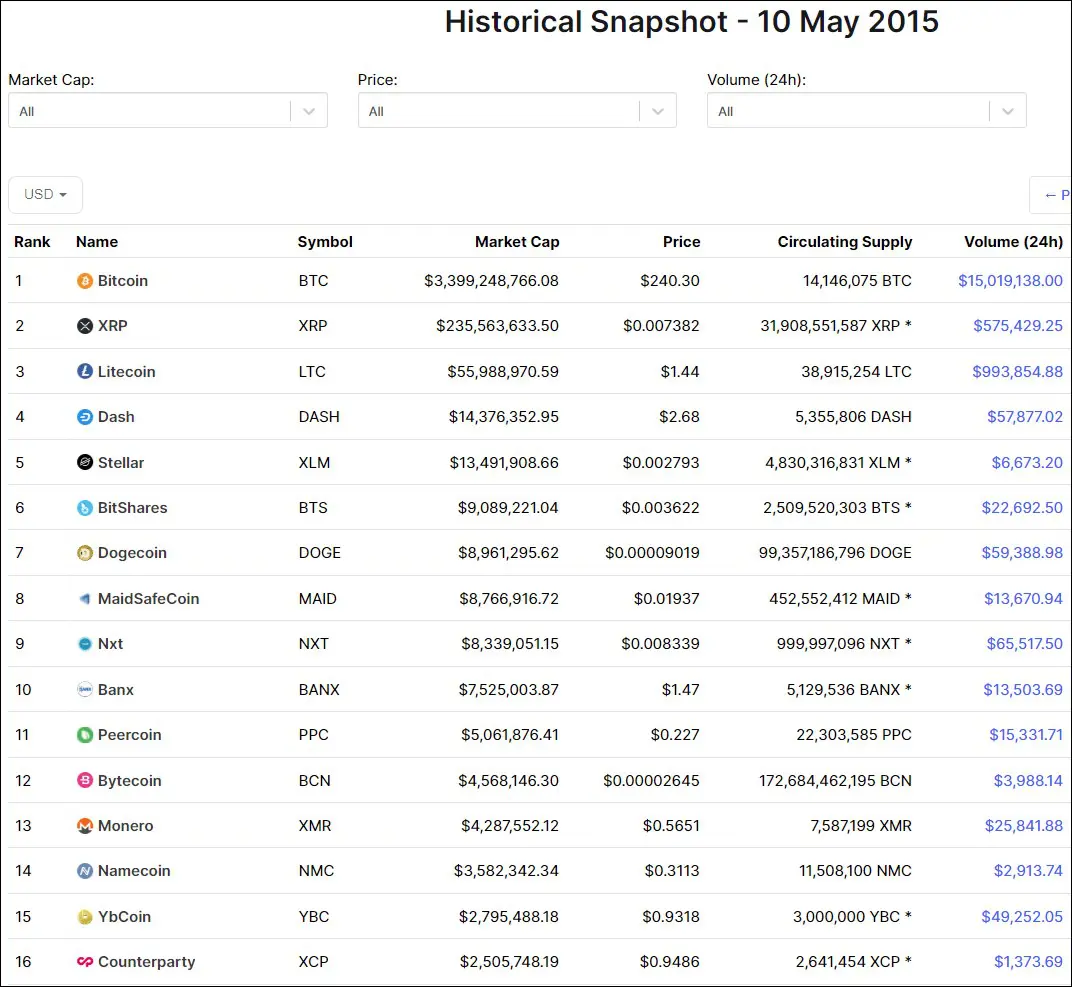Open the Banx name link
This screenshot has width=1072, height=987.
(x=116, y=690)
